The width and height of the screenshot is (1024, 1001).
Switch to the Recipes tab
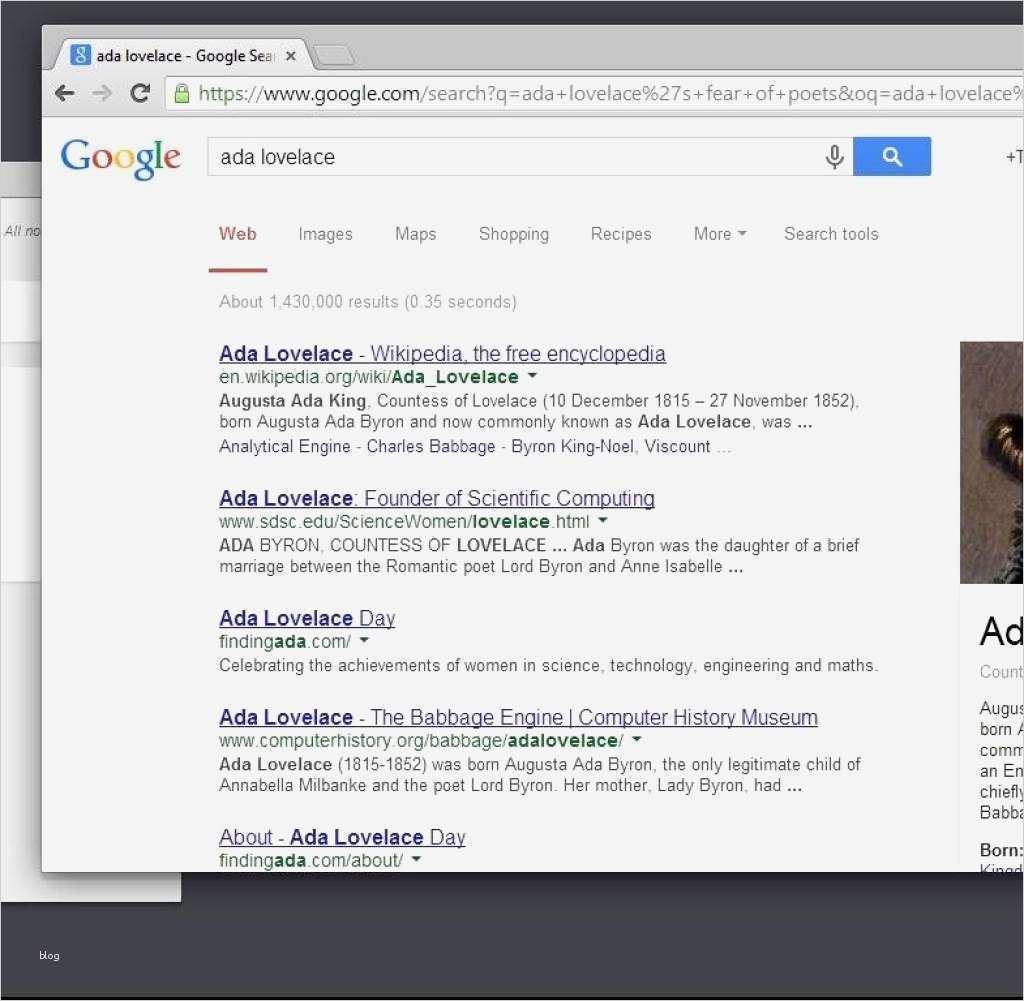point(621,234)
